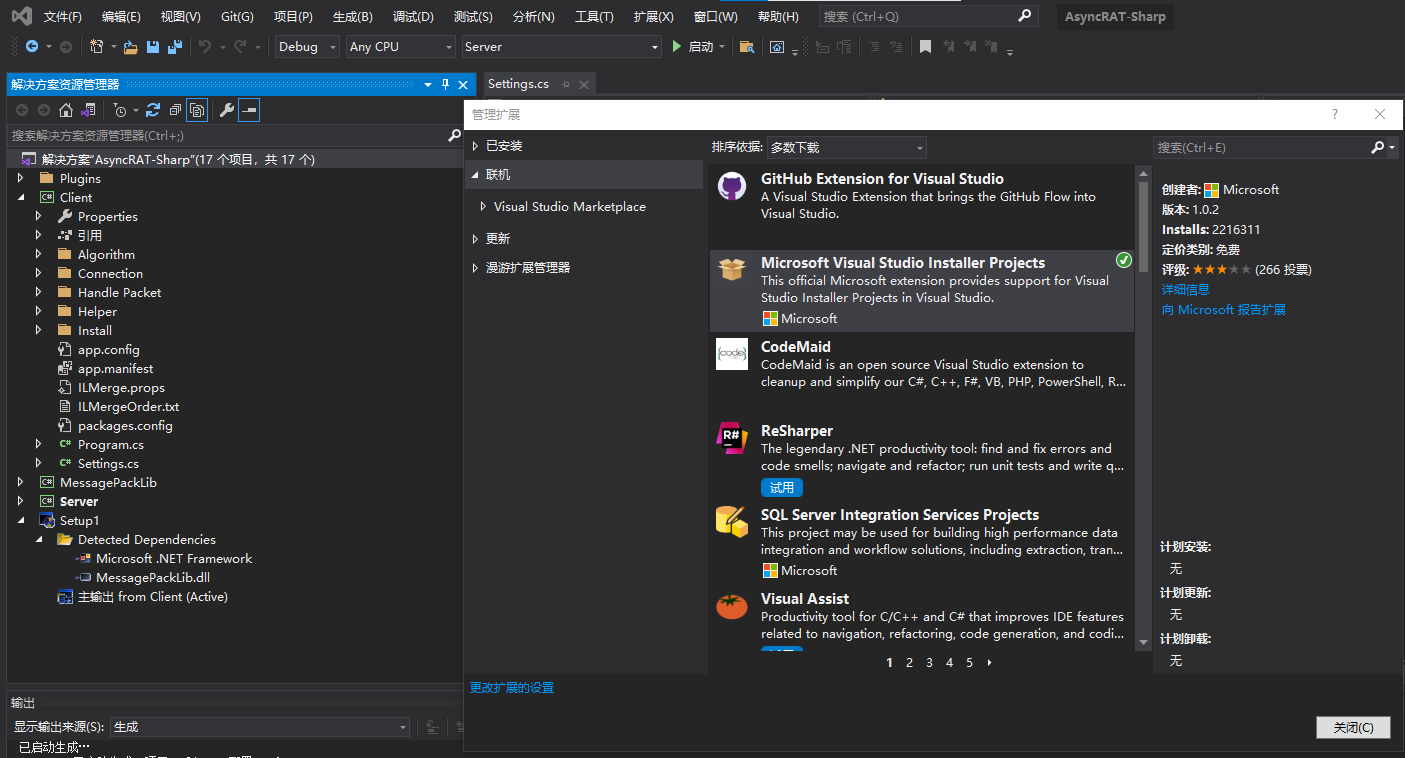Open the sort-by dropdown in Manage Extensions
This screenshot has height=758, width=1405.
[846, 148]
